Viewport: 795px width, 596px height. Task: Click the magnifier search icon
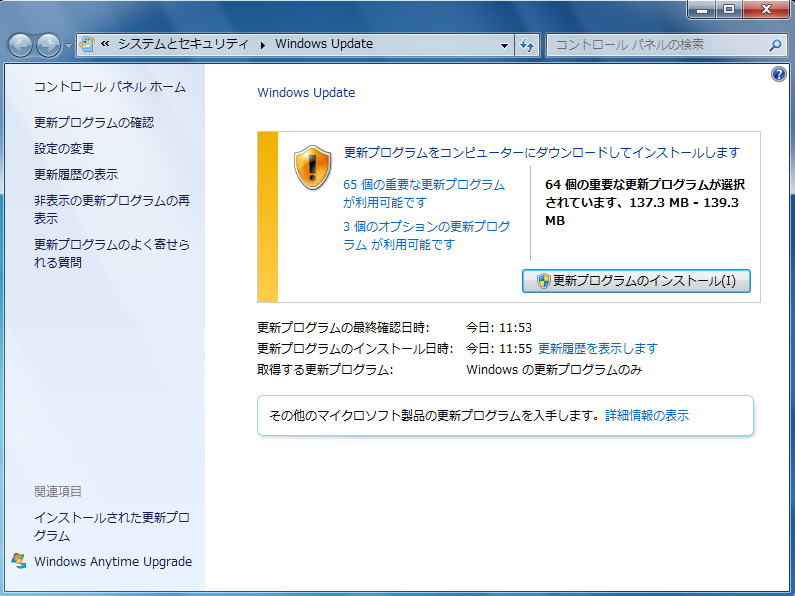click(x=775, y=45)
